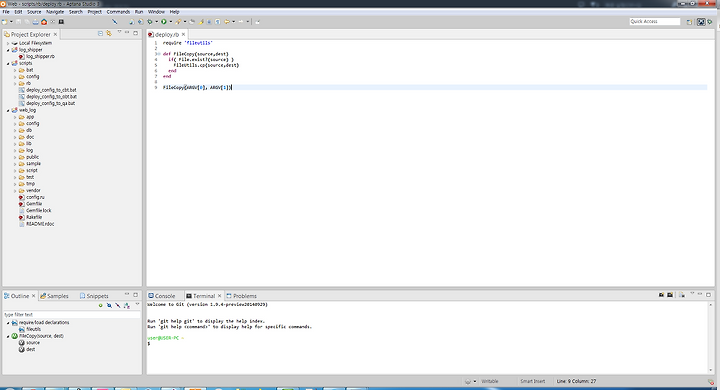
Task: Maximize the Terminal panel
Action: pos(709,294)
